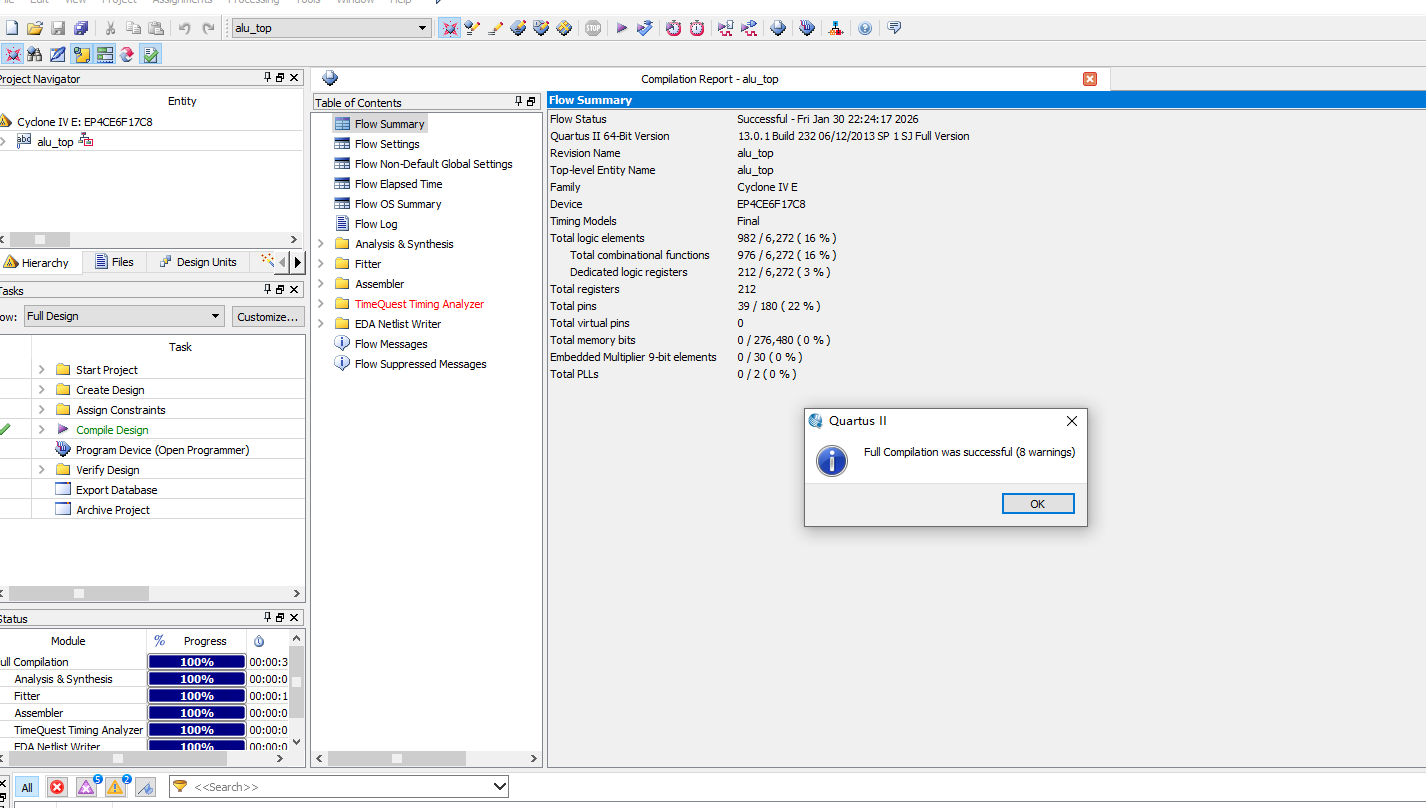The image size is (1426, 808).
Task: Click the funnel icon in the message search box
Action: (180, 786)
